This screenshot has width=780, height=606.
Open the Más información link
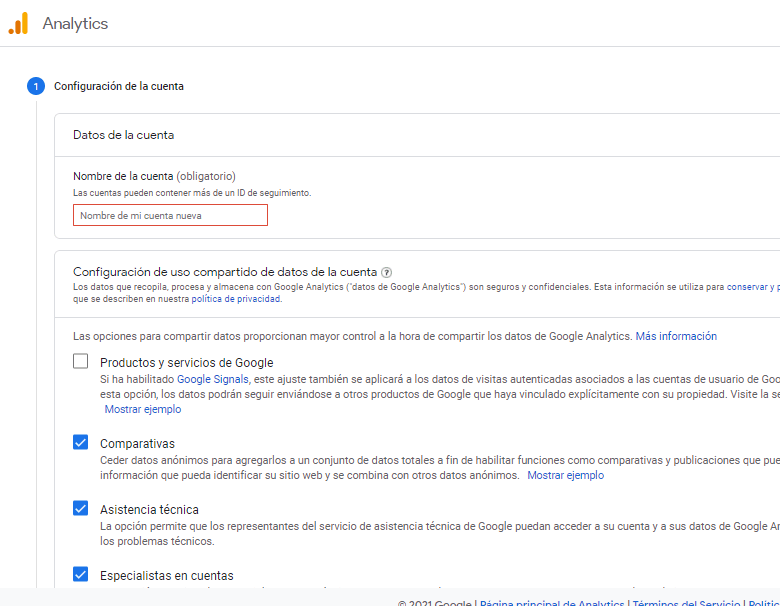click(x=676, y=336)
